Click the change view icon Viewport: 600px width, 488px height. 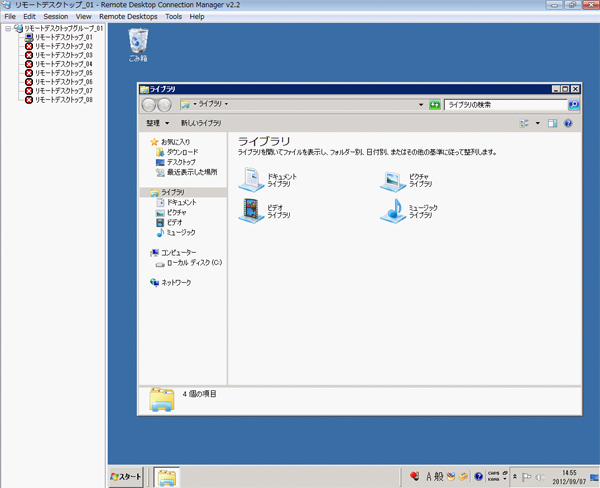pos(524,123)
